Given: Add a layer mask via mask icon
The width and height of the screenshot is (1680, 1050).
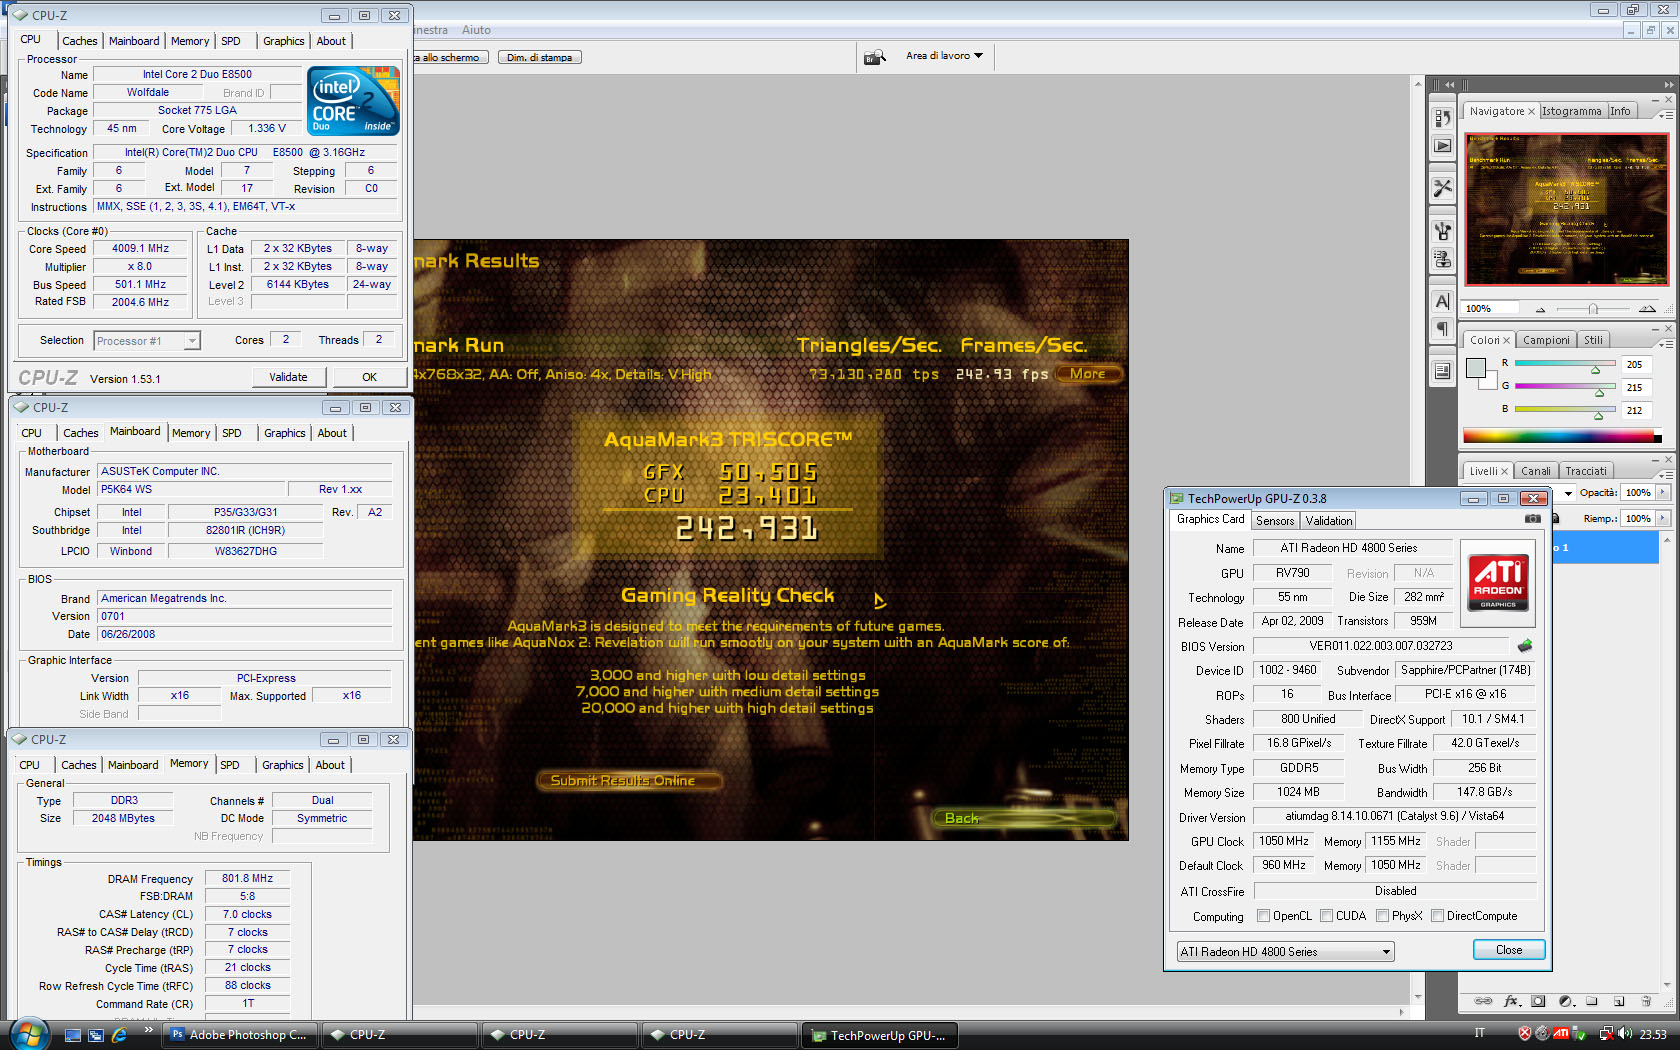Looking at the screenshot, I should [x=1538, y=1001].
